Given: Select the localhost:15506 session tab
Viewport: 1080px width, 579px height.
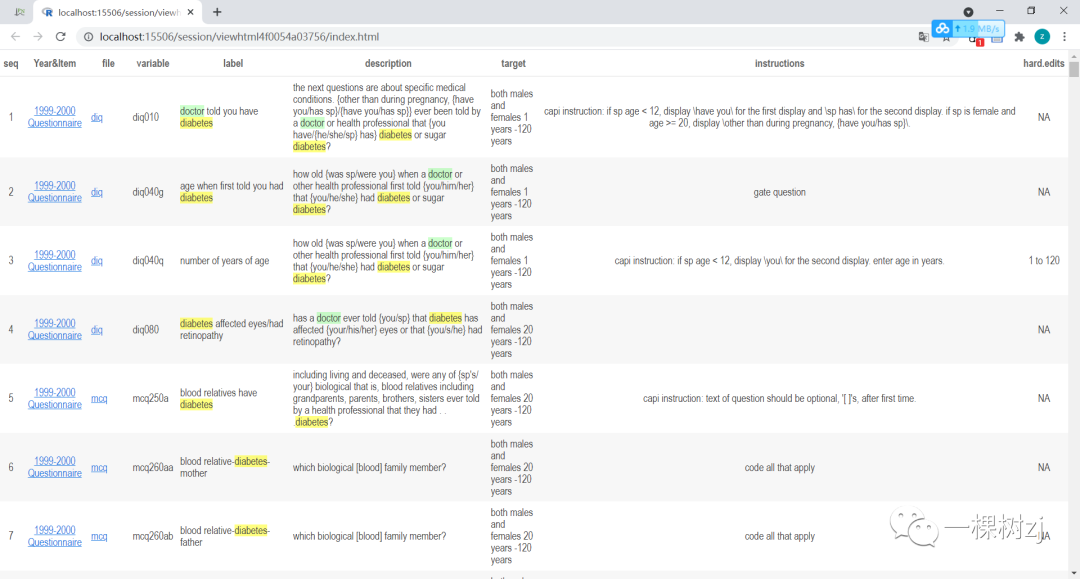Looking at the screenshot, I should (117, 12).
